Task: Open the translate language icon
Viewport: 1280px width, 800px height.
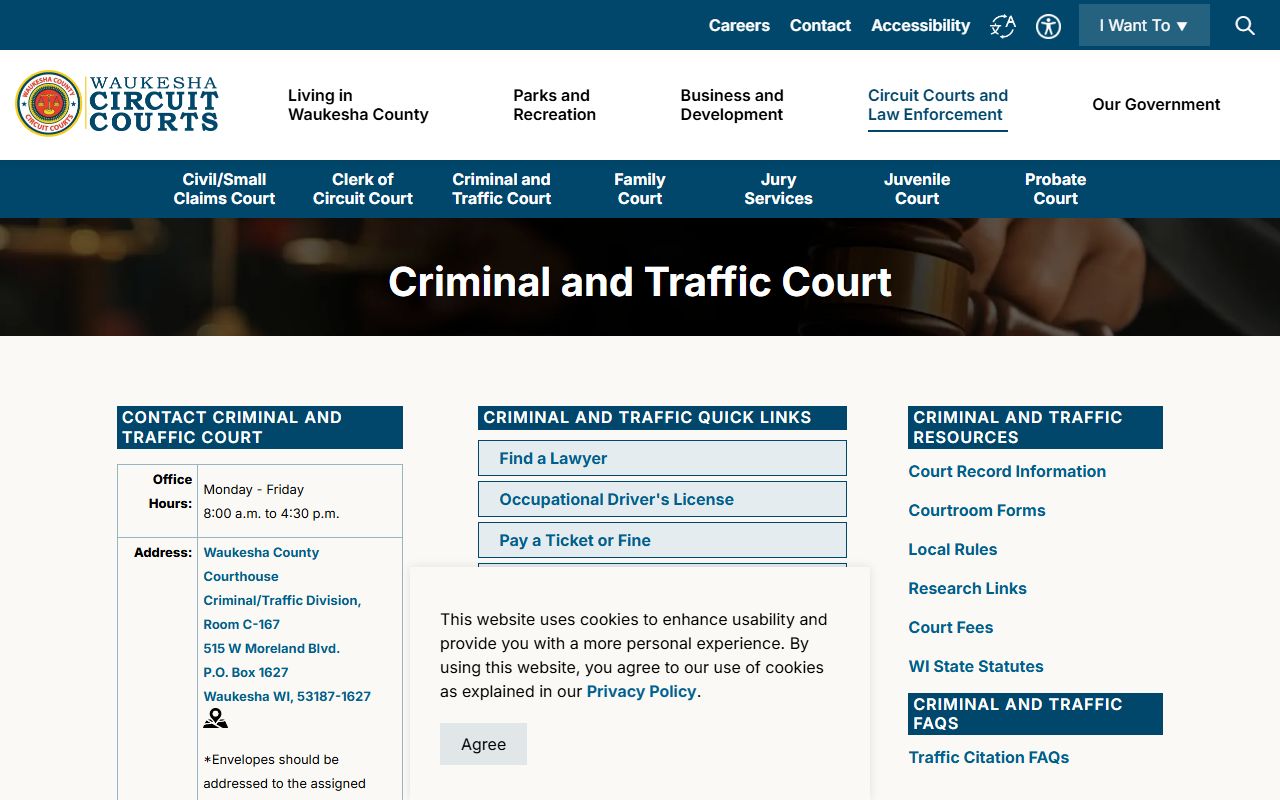Action: [x=1003, y=26]
